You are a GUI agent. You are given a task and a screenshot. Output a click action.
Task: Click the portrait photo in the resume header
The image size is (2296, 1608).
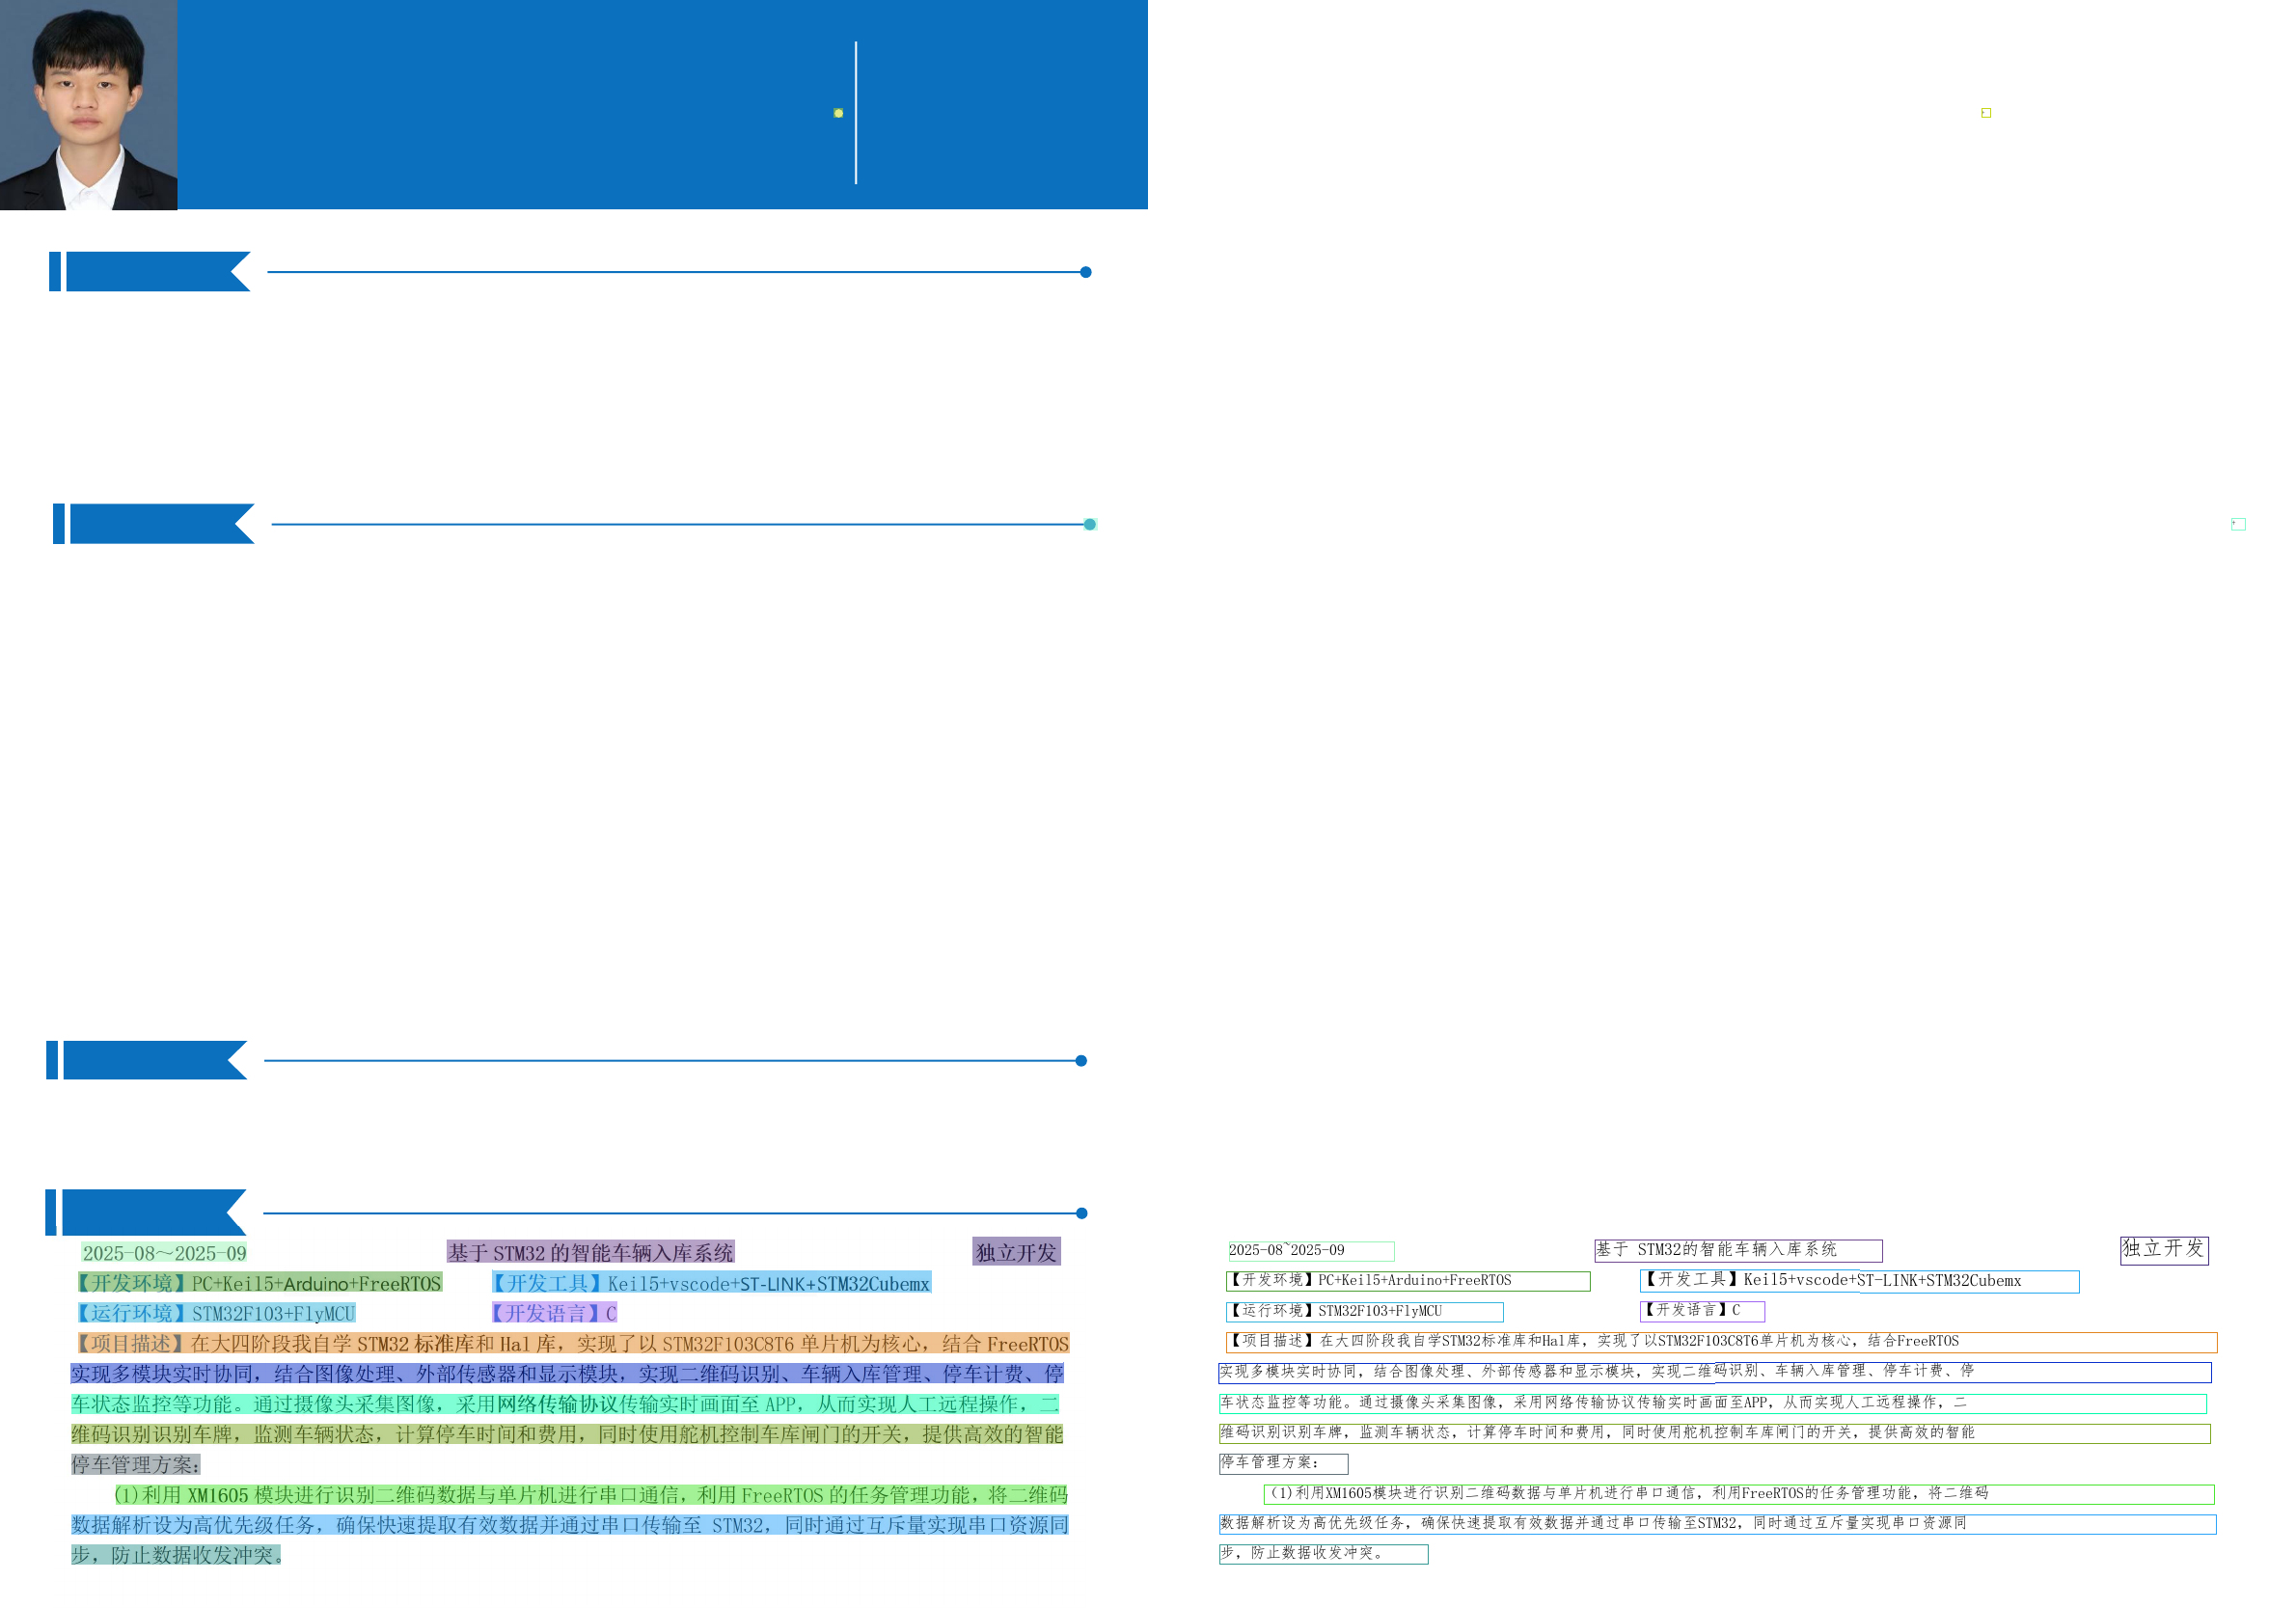(88, 105)
